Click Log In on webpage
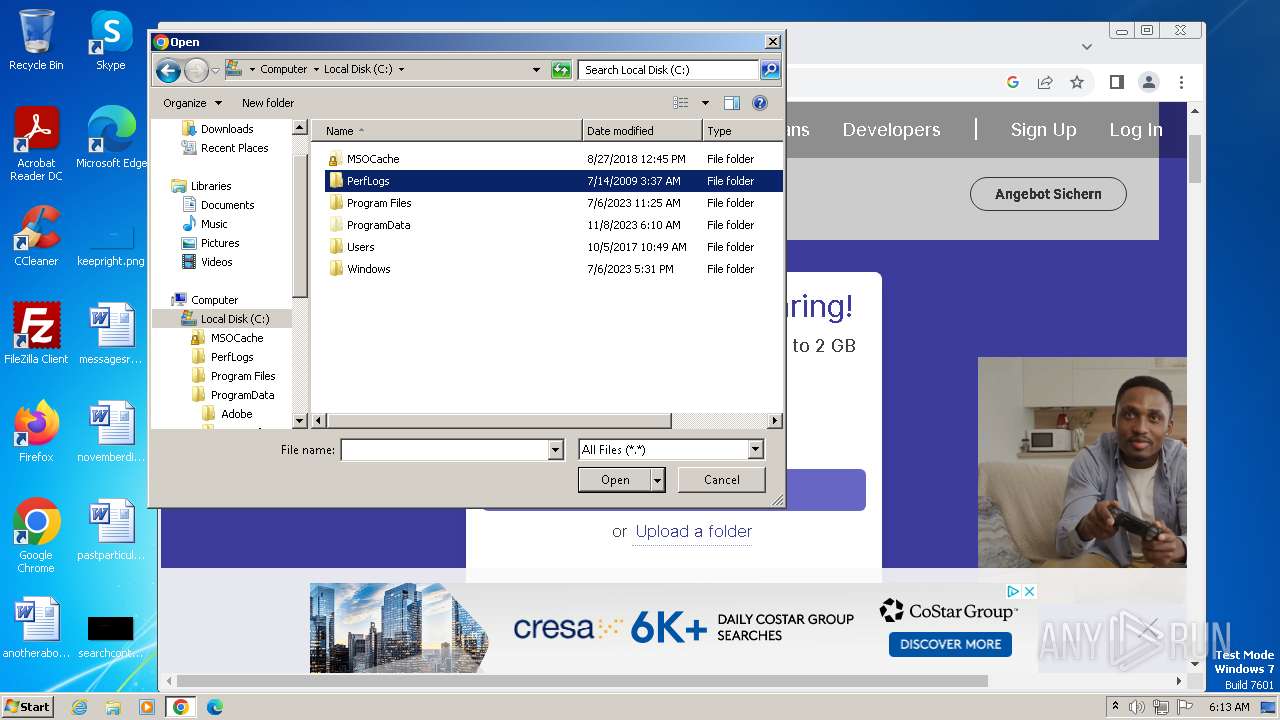1280x720 pixels. pyautogui.click(x=1135, y=130)
